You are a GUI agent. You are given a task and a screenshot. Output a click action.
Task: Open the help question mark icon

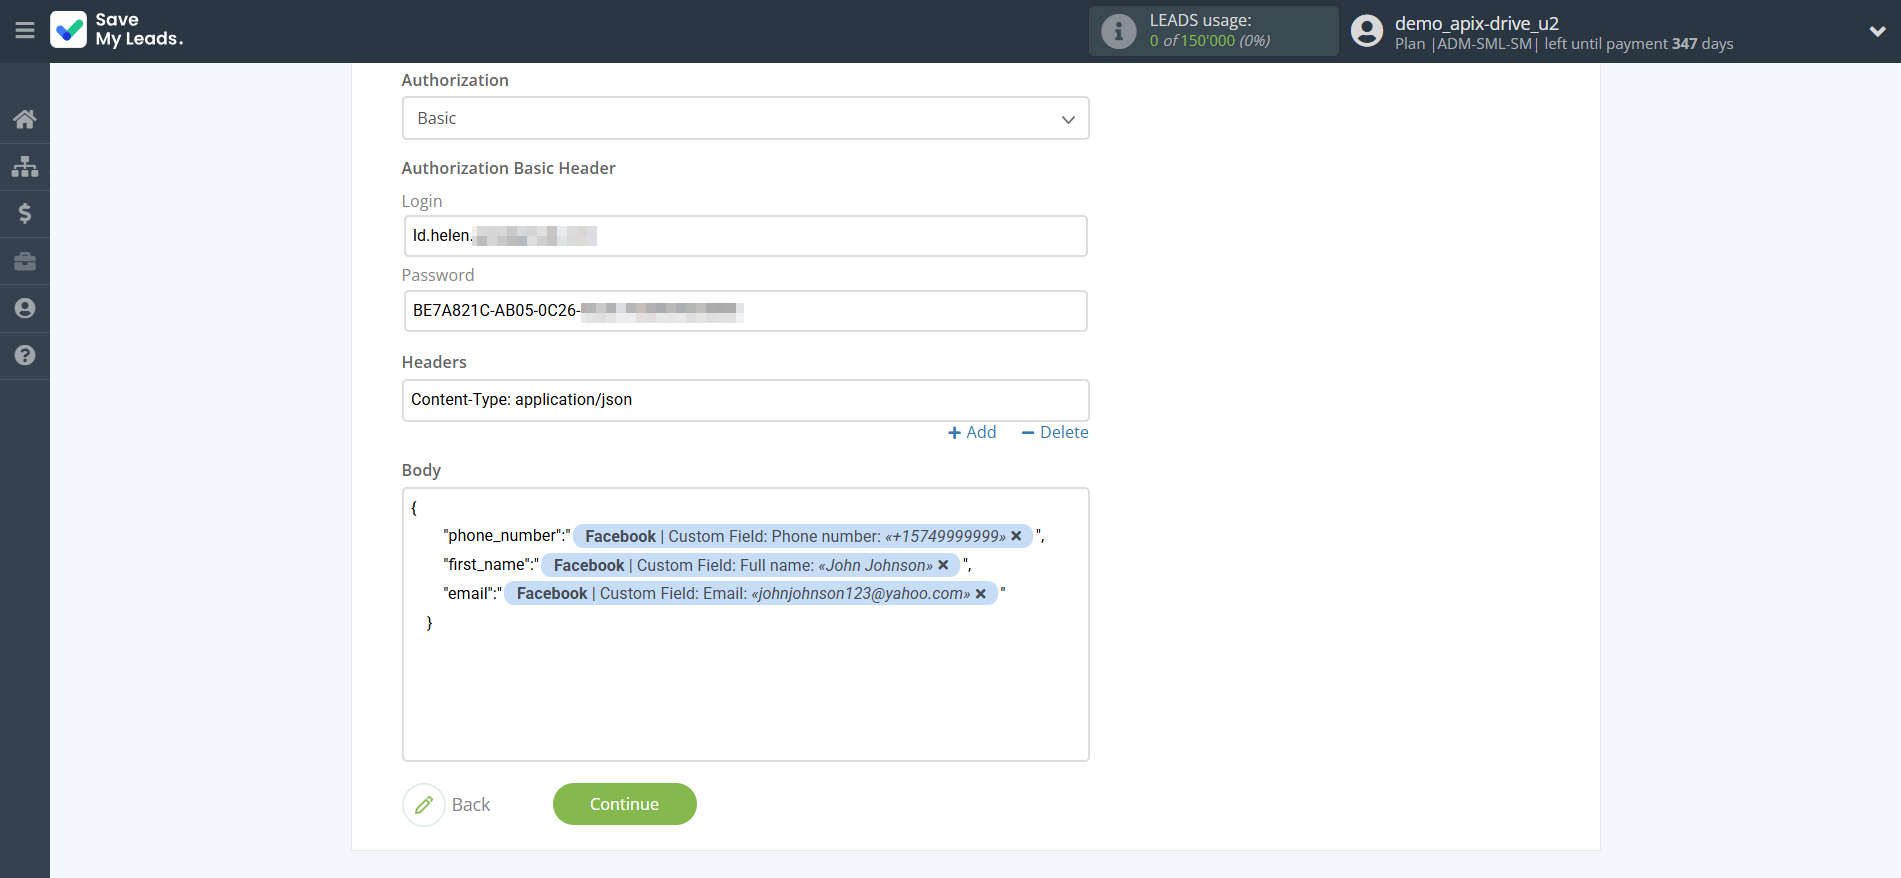point(25,355)
